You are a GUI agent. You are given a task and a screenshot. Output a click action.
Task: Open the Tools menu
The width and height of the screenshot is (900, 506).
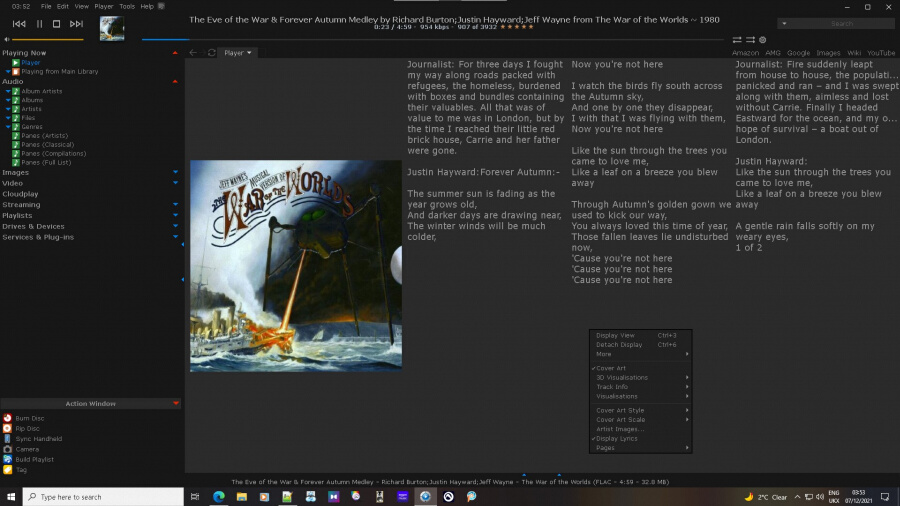point(127,6)
